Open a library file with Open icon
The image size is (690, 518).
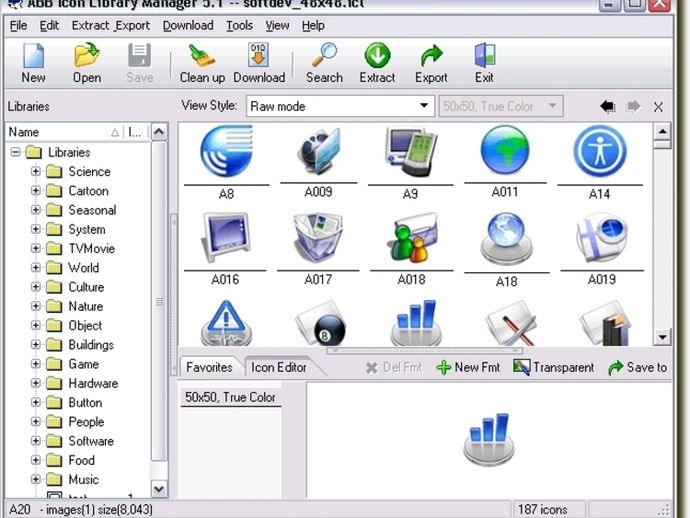pyautogui.click(x=87, y=63)
